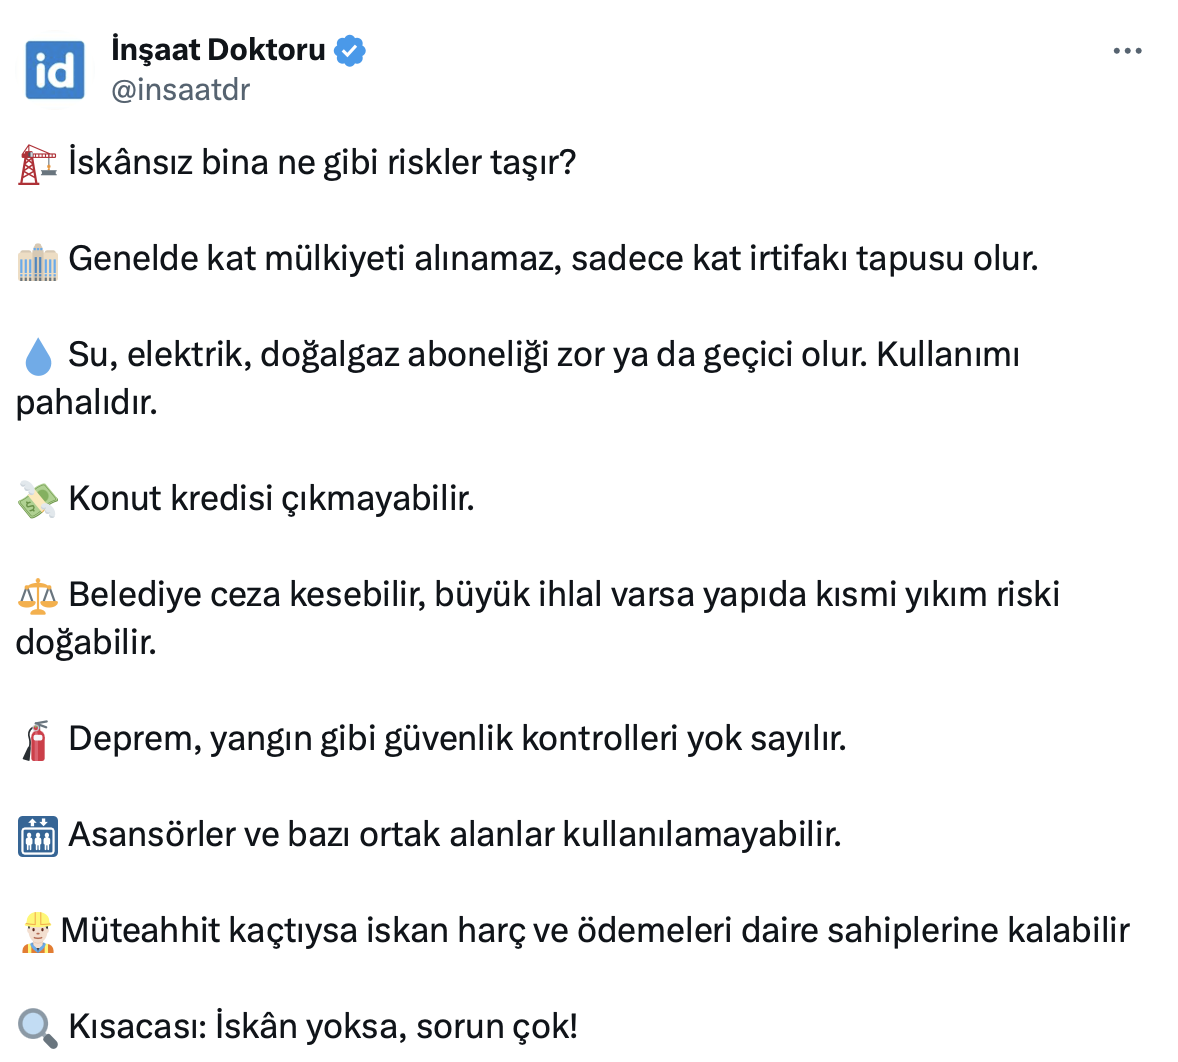Click the blue verified badge
The image size is (1178, 1062).
tap(349, 50)
